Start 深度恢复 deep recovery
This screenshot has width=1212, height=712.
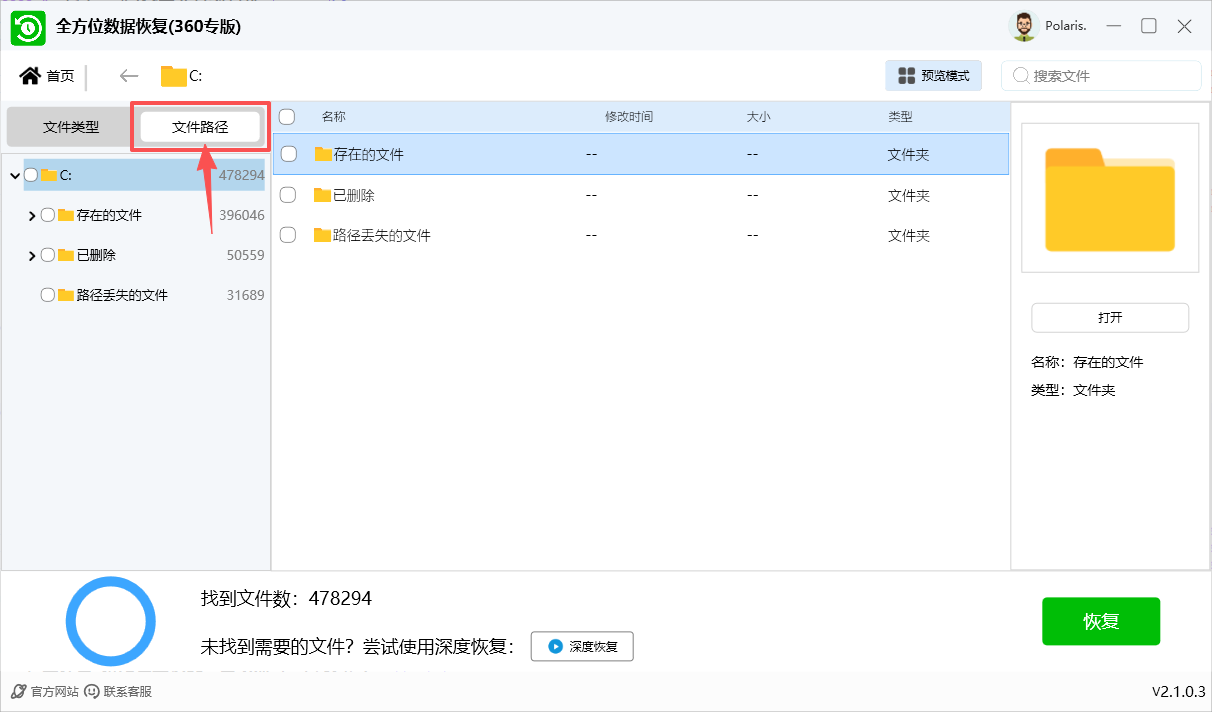(582, 647)
